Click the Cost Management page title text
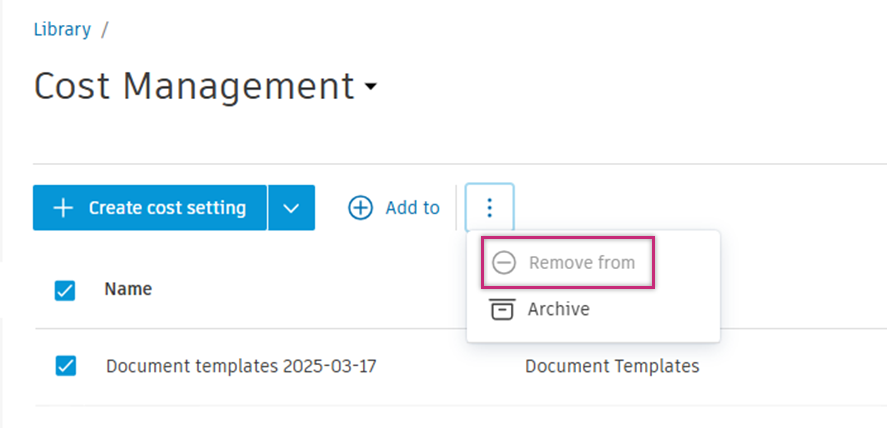 [x=194, y=87]
